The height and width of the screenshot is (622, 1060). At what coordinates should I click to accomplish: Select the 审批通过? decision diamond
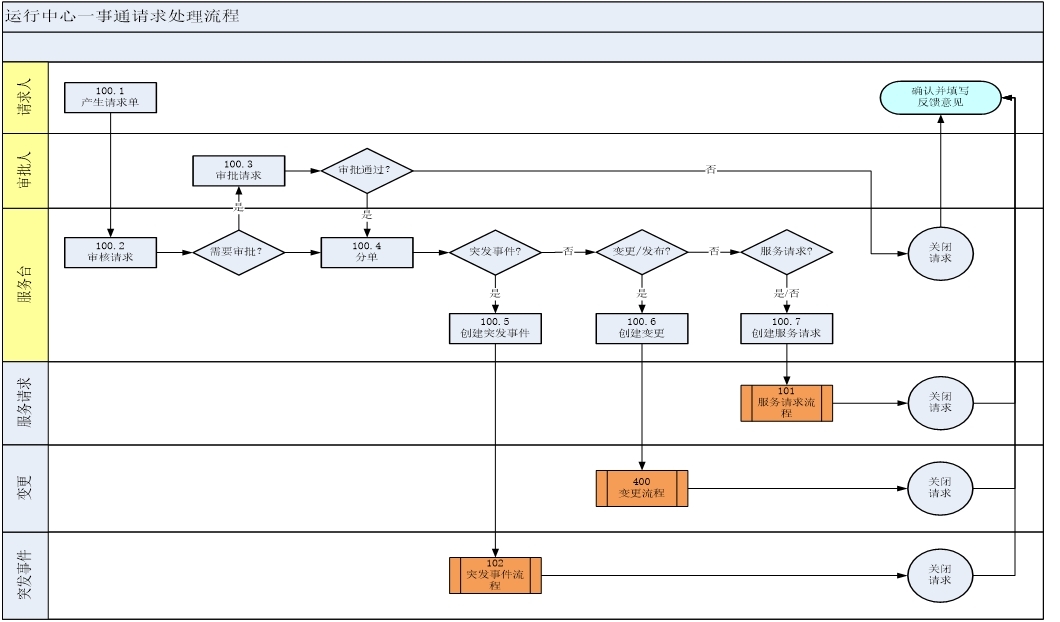[367, 170]
